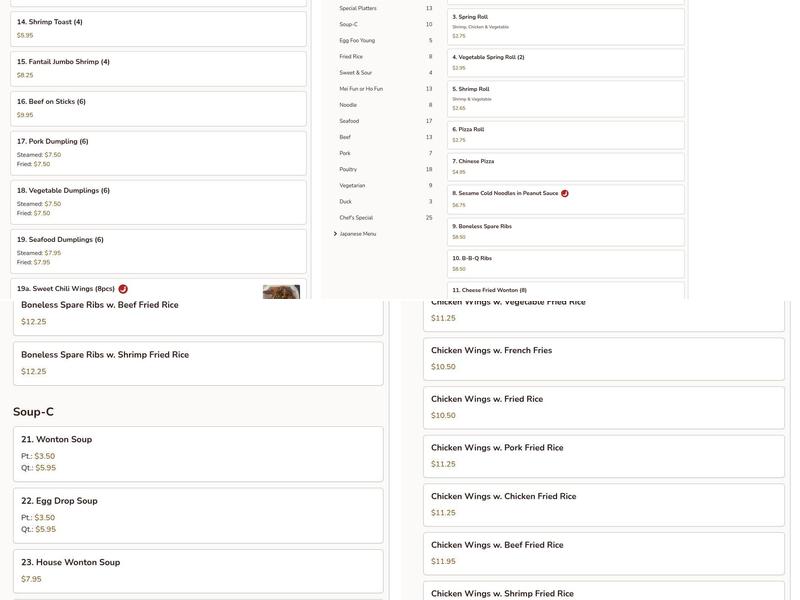Choose 15. Fantail Jumbo Shrimp item

[x=158, y=68]
